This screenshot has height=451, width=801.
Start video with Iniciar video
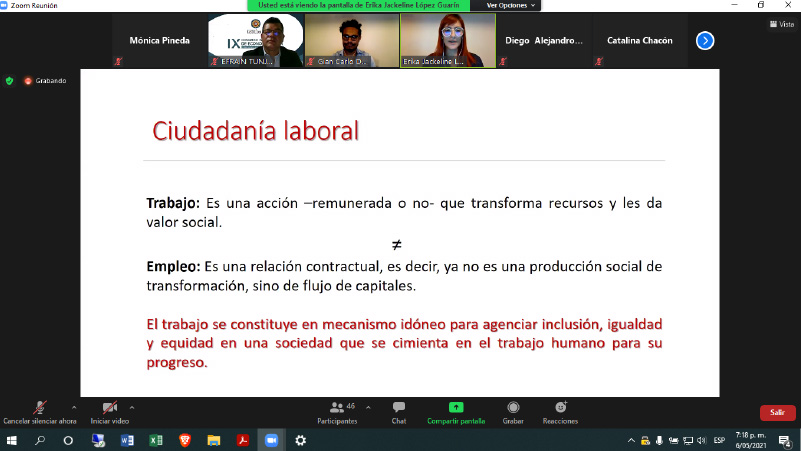coord(109,413)
